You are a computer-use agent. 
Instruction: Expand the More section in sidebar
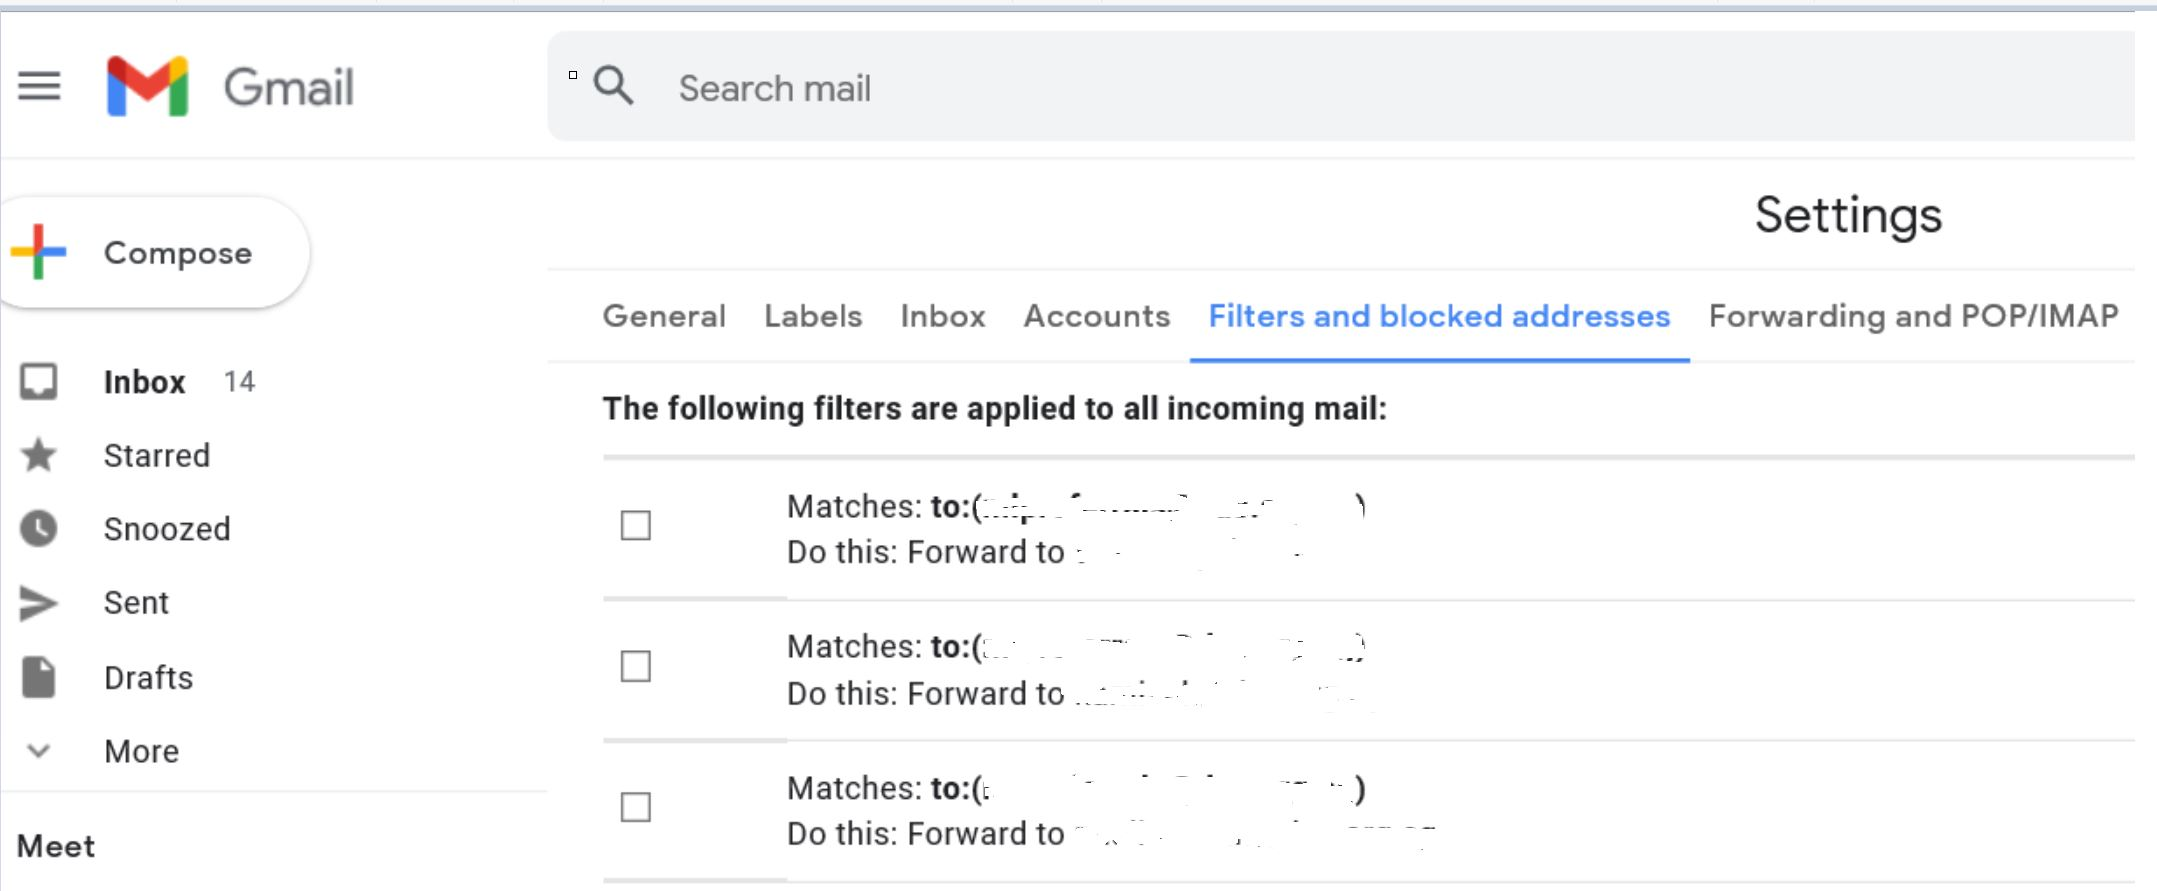37,750
